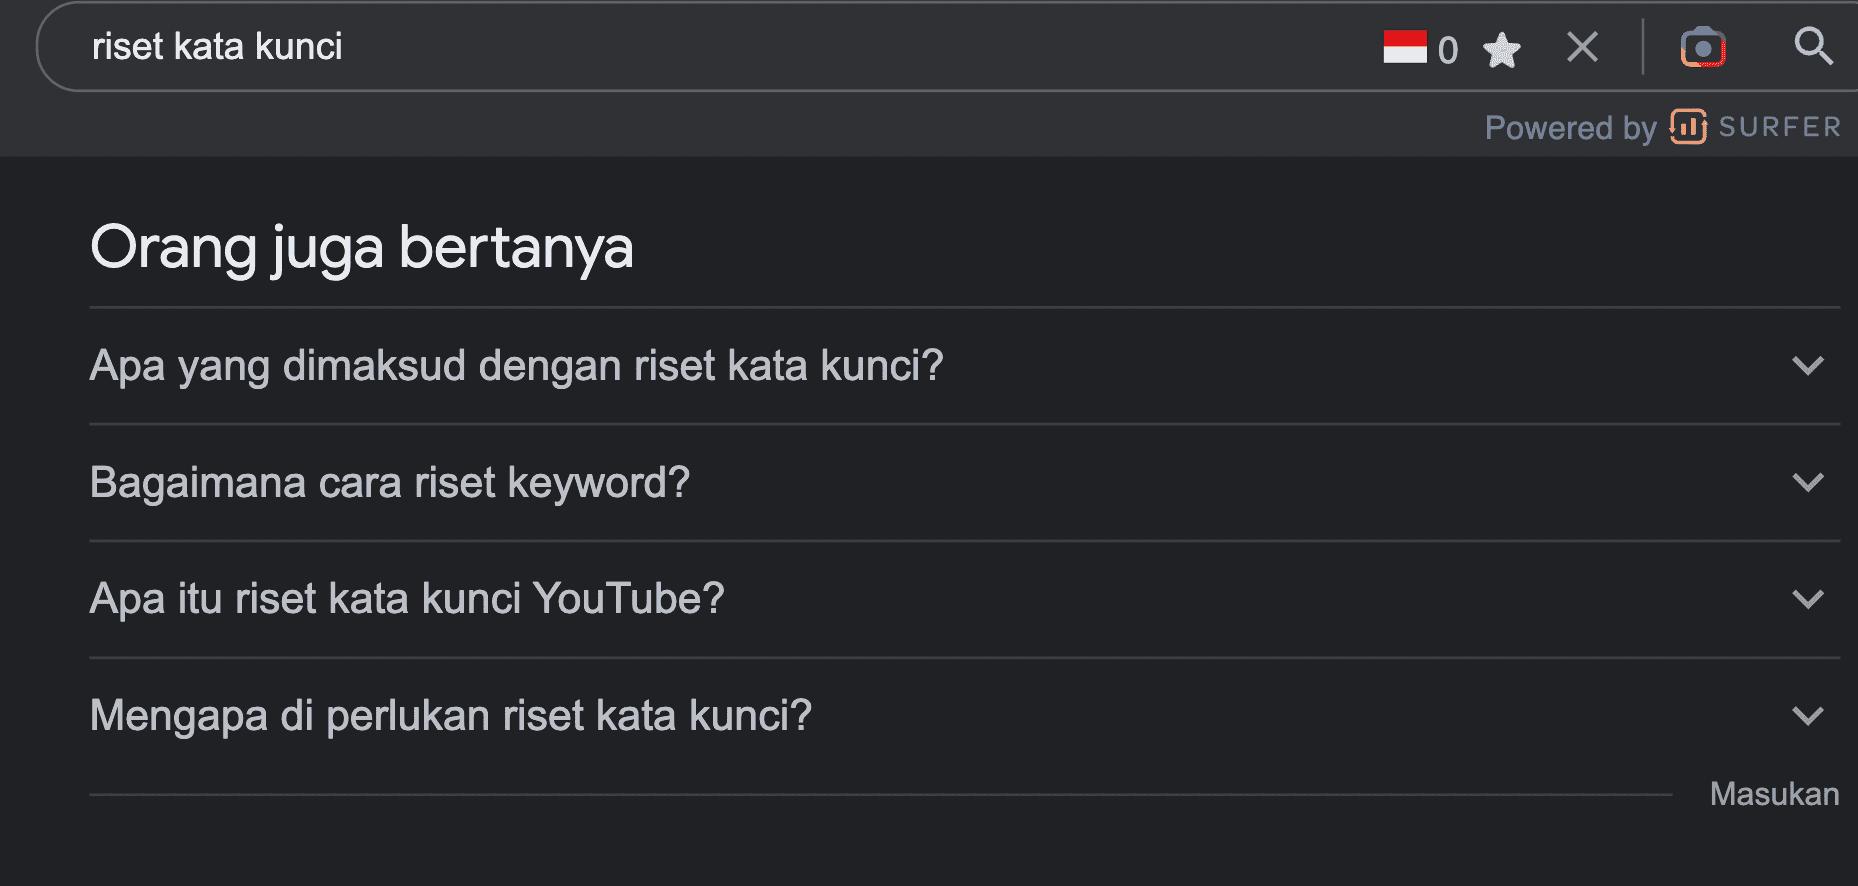1858x886 pixels.
Task: Click the 'Orang juga bertanya' heading
Action: (362, 247)
